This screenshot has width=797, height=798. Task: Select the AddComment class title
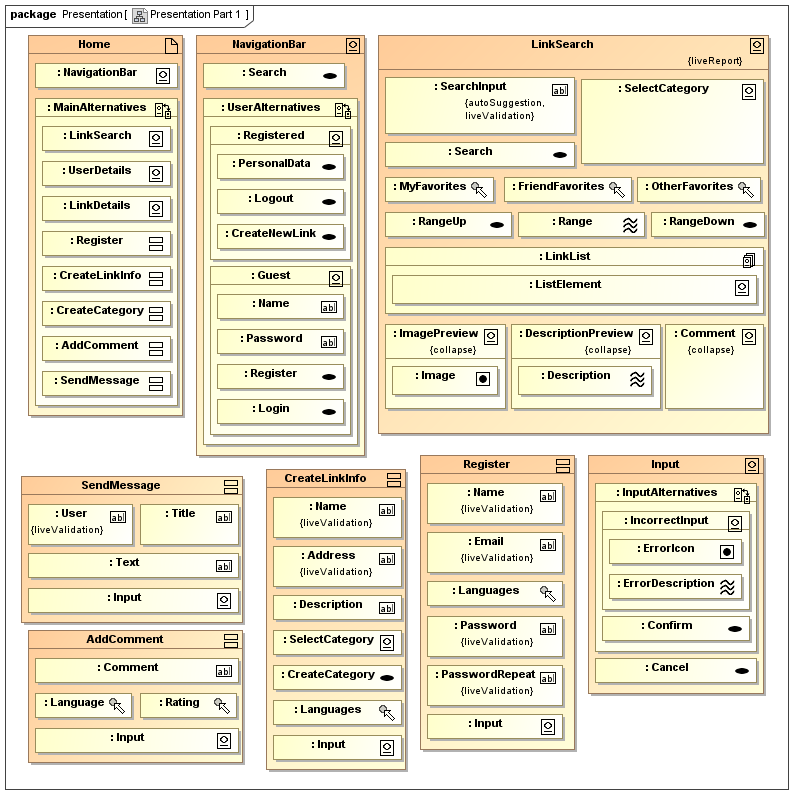click(x=125, y=639)
